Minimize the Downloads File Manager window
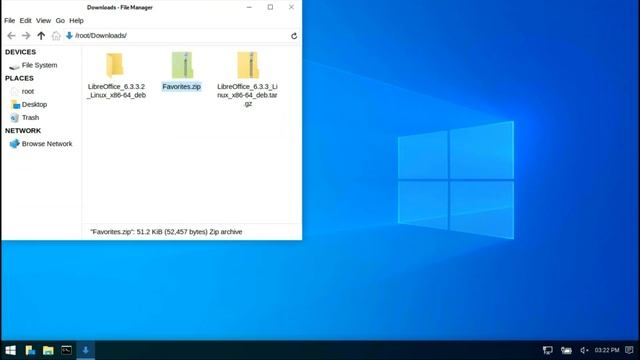Screen dimensions: 640x360 (249, 7)
